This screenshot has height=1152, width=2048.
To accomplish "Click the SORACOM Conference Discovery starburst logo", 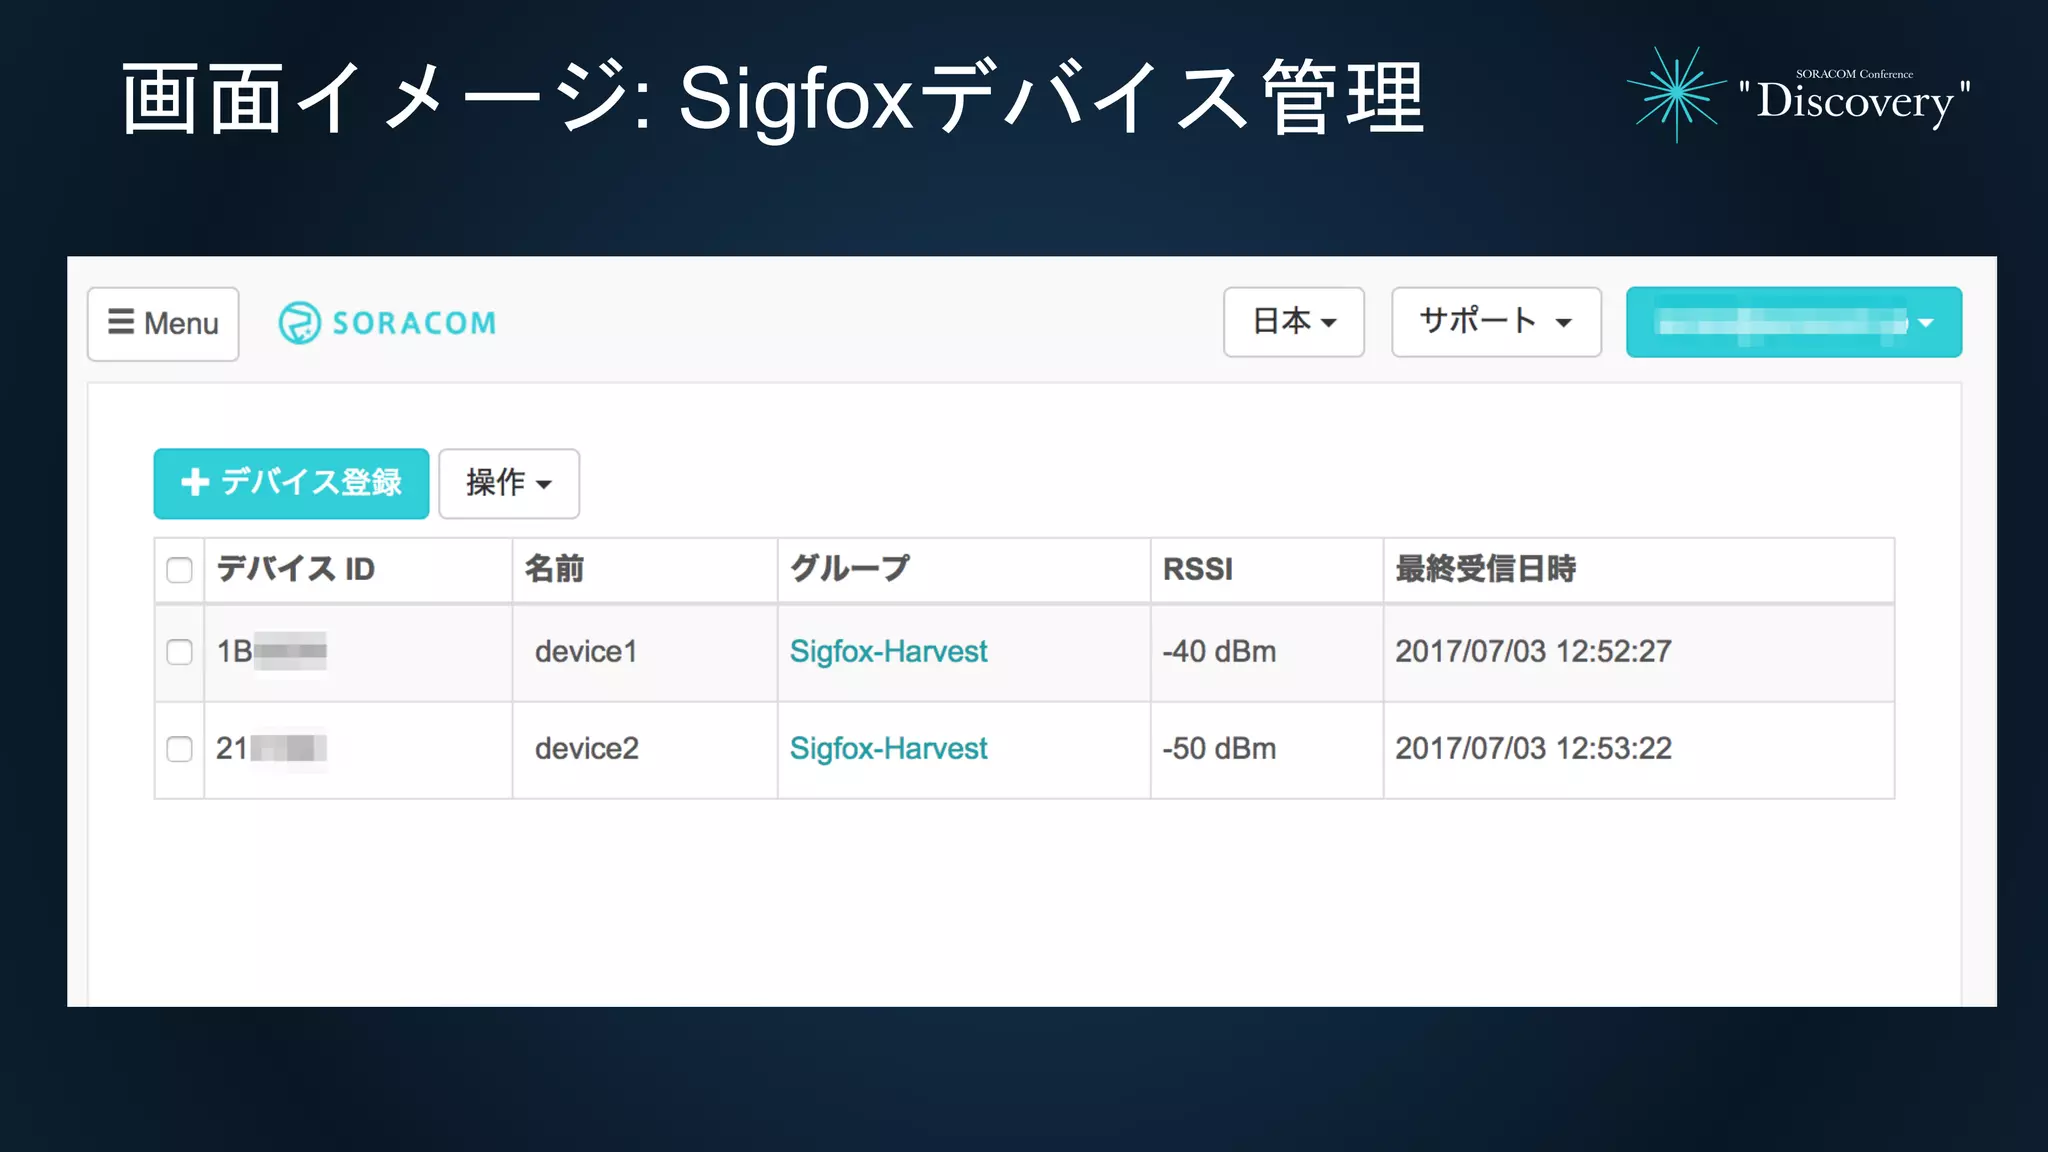I will (x=1677, y=95).
